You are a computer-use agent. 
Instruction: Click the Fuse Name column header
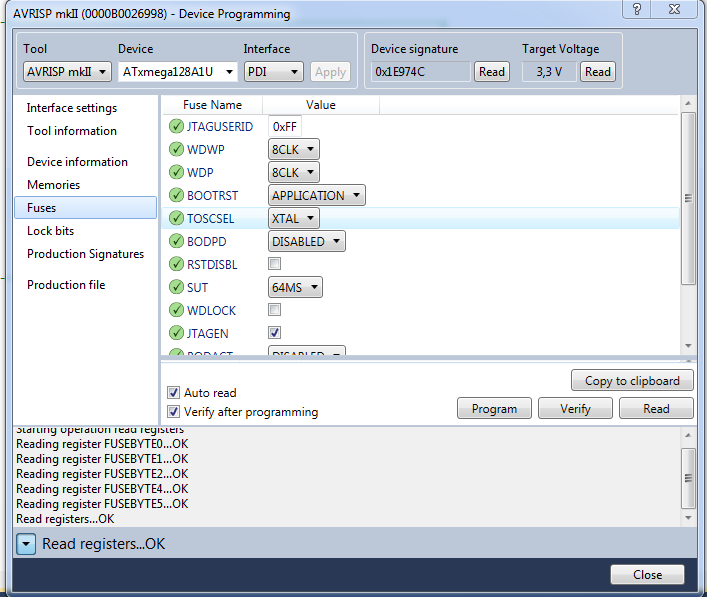212,105
